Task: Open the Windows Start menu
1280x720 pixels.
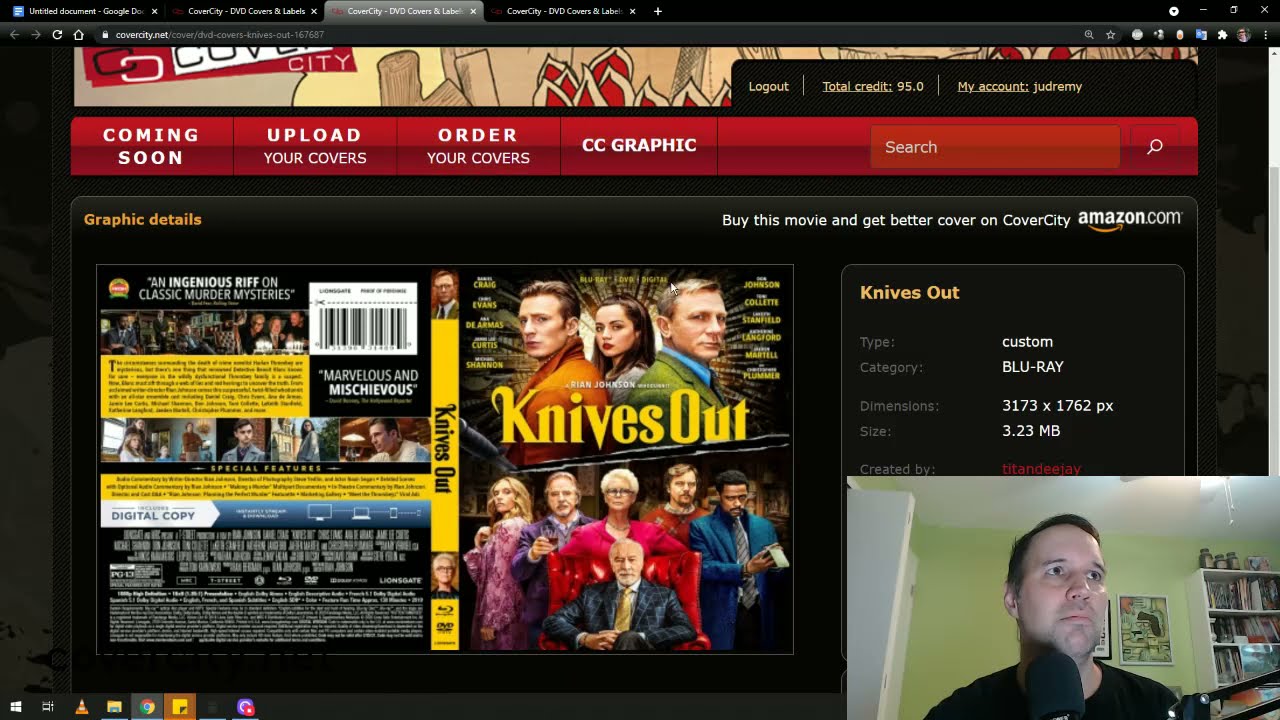Action: 15,707
